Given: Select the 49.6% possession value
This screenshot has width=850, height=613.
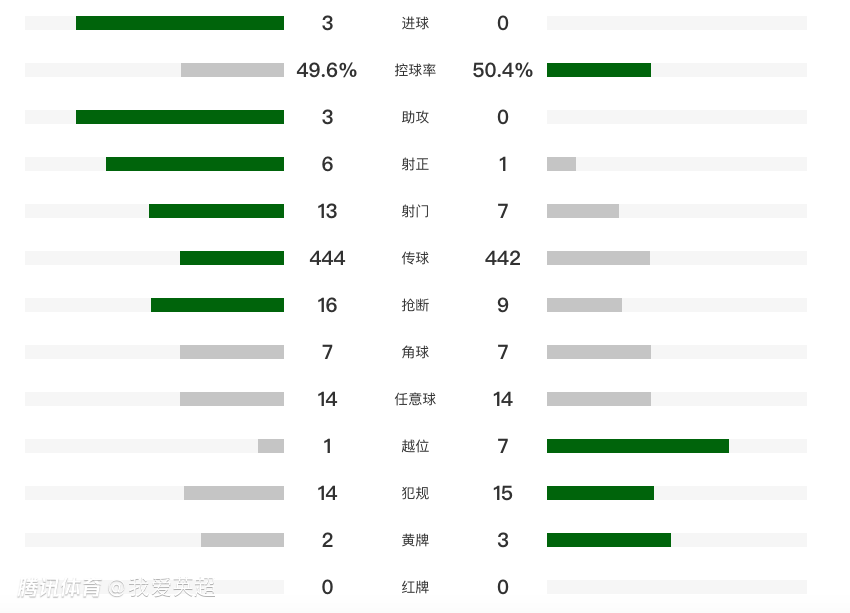Looking at the screenshot, I should coord(327,70).
